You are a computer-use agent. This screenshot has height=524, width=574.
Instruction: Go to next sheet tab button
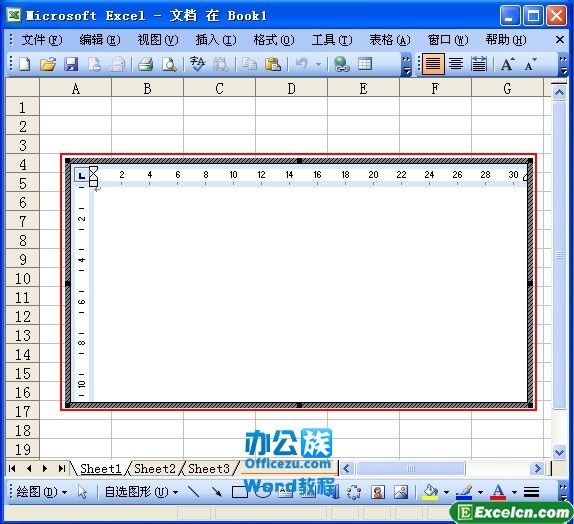tap(45, 469)
